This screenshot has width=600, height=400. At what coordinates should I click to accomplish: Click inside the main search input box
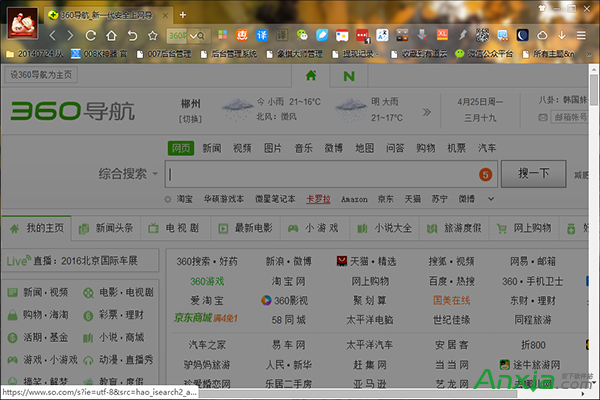(320, 174)
